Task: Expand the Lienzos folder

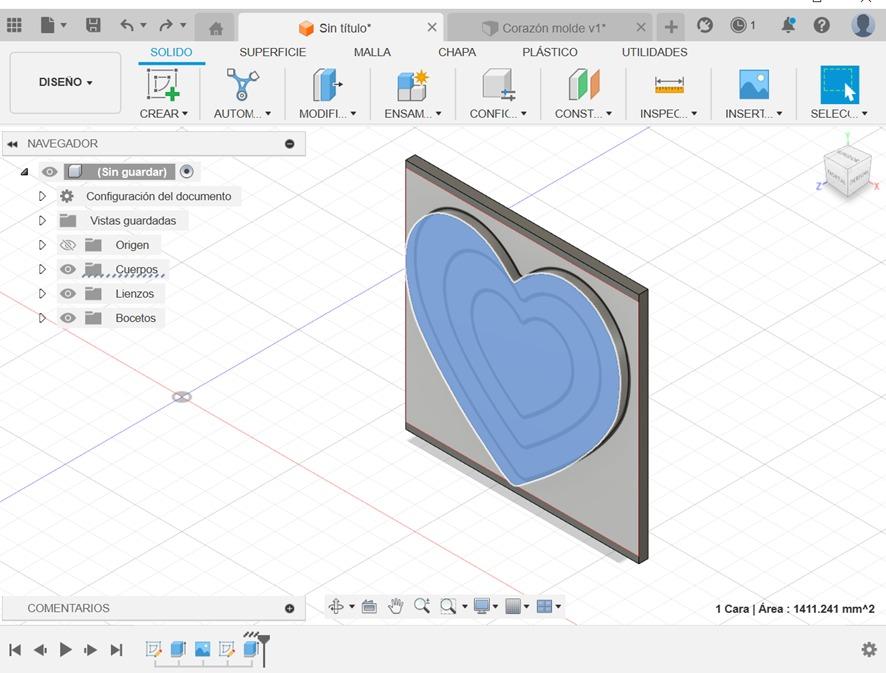Action: click(x=42, y=294)
